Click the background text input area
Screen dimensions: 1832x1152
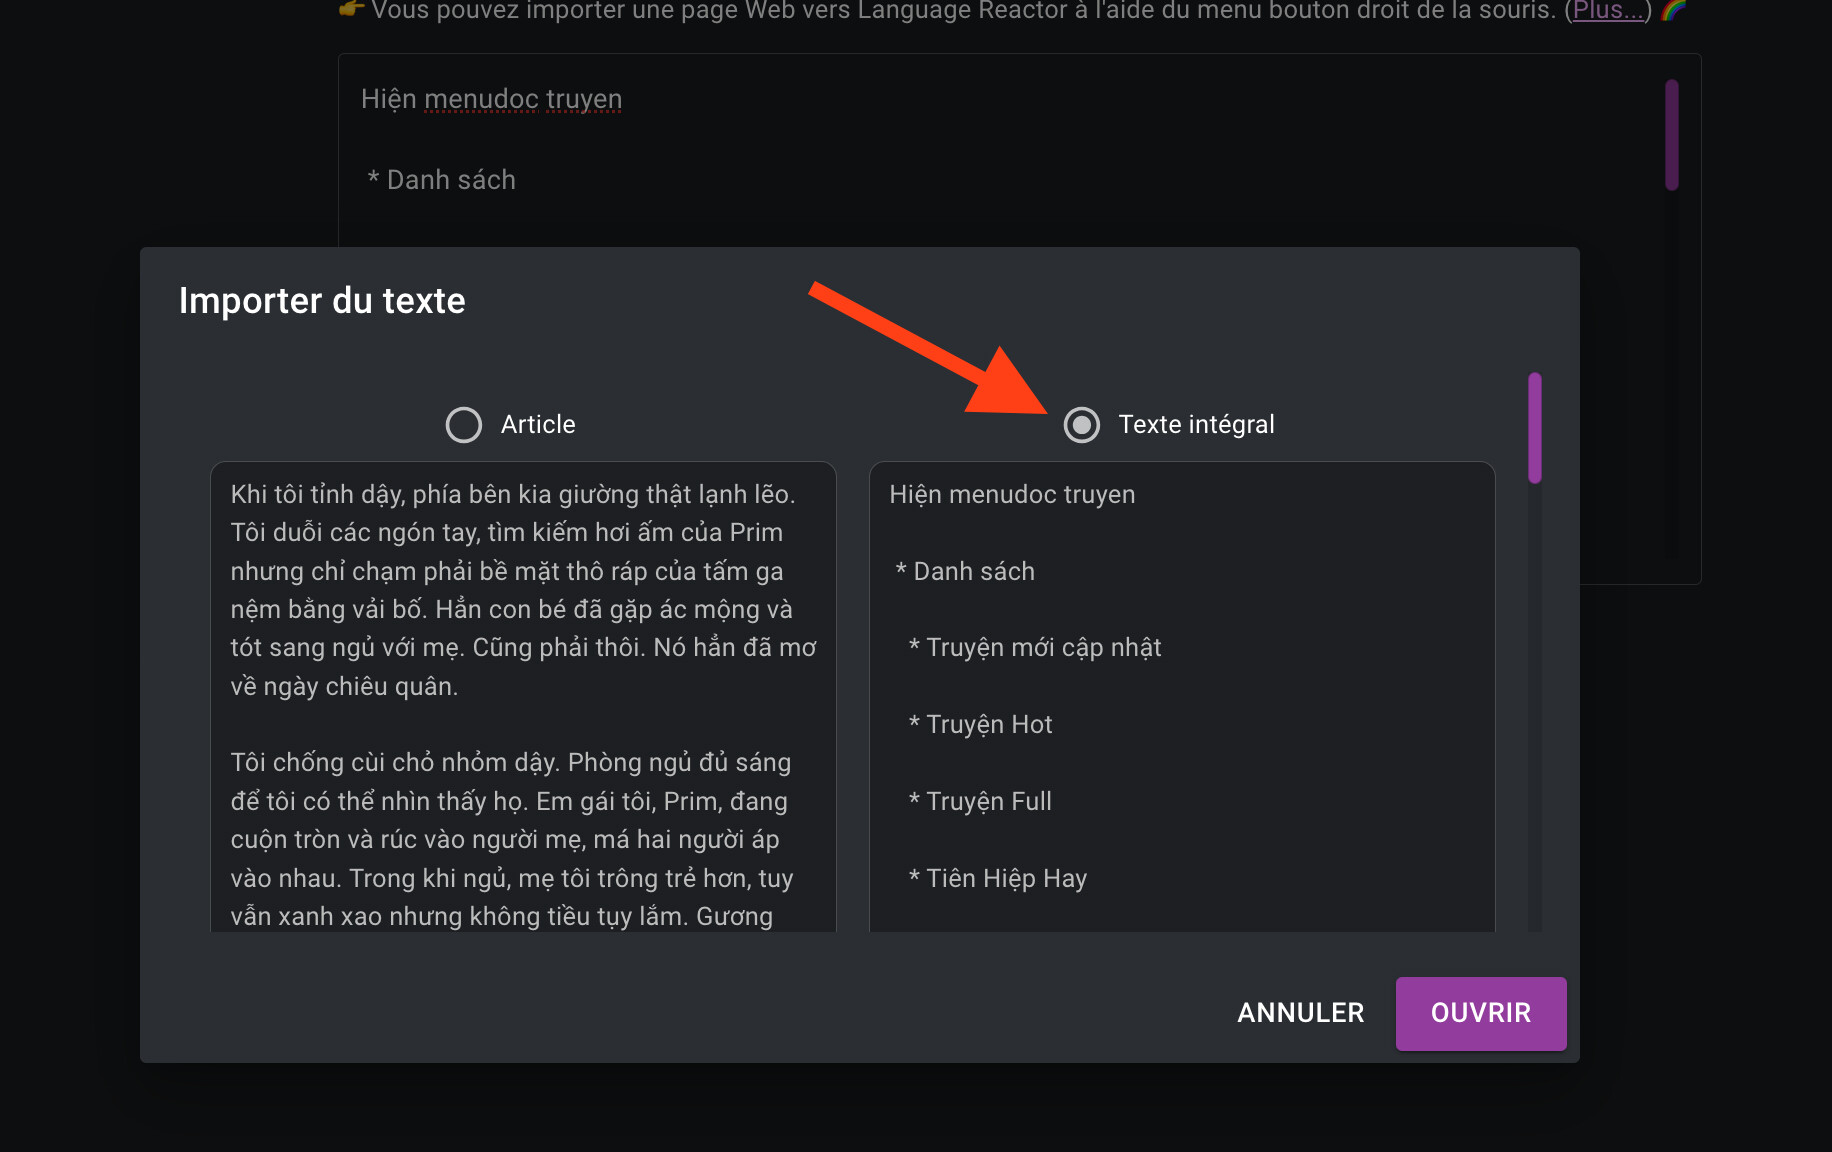(1000, 150)
